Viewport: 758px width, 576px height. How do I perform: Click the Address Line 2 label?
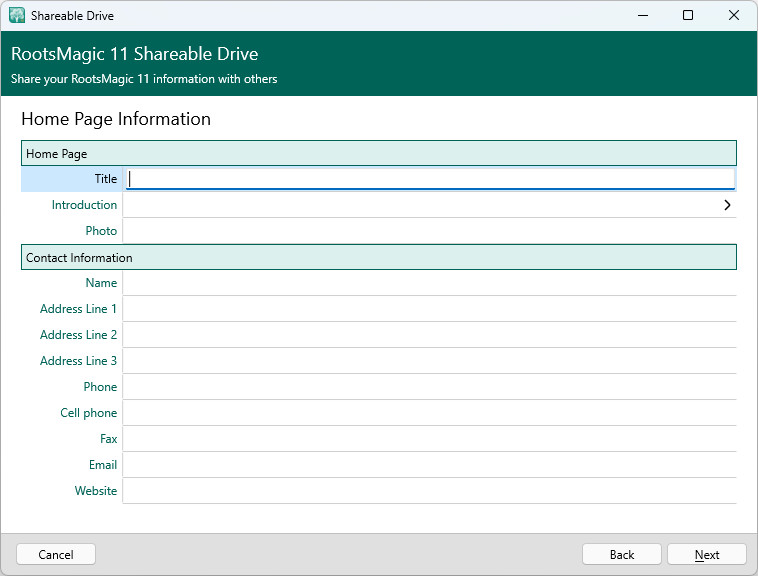point(78,335)
